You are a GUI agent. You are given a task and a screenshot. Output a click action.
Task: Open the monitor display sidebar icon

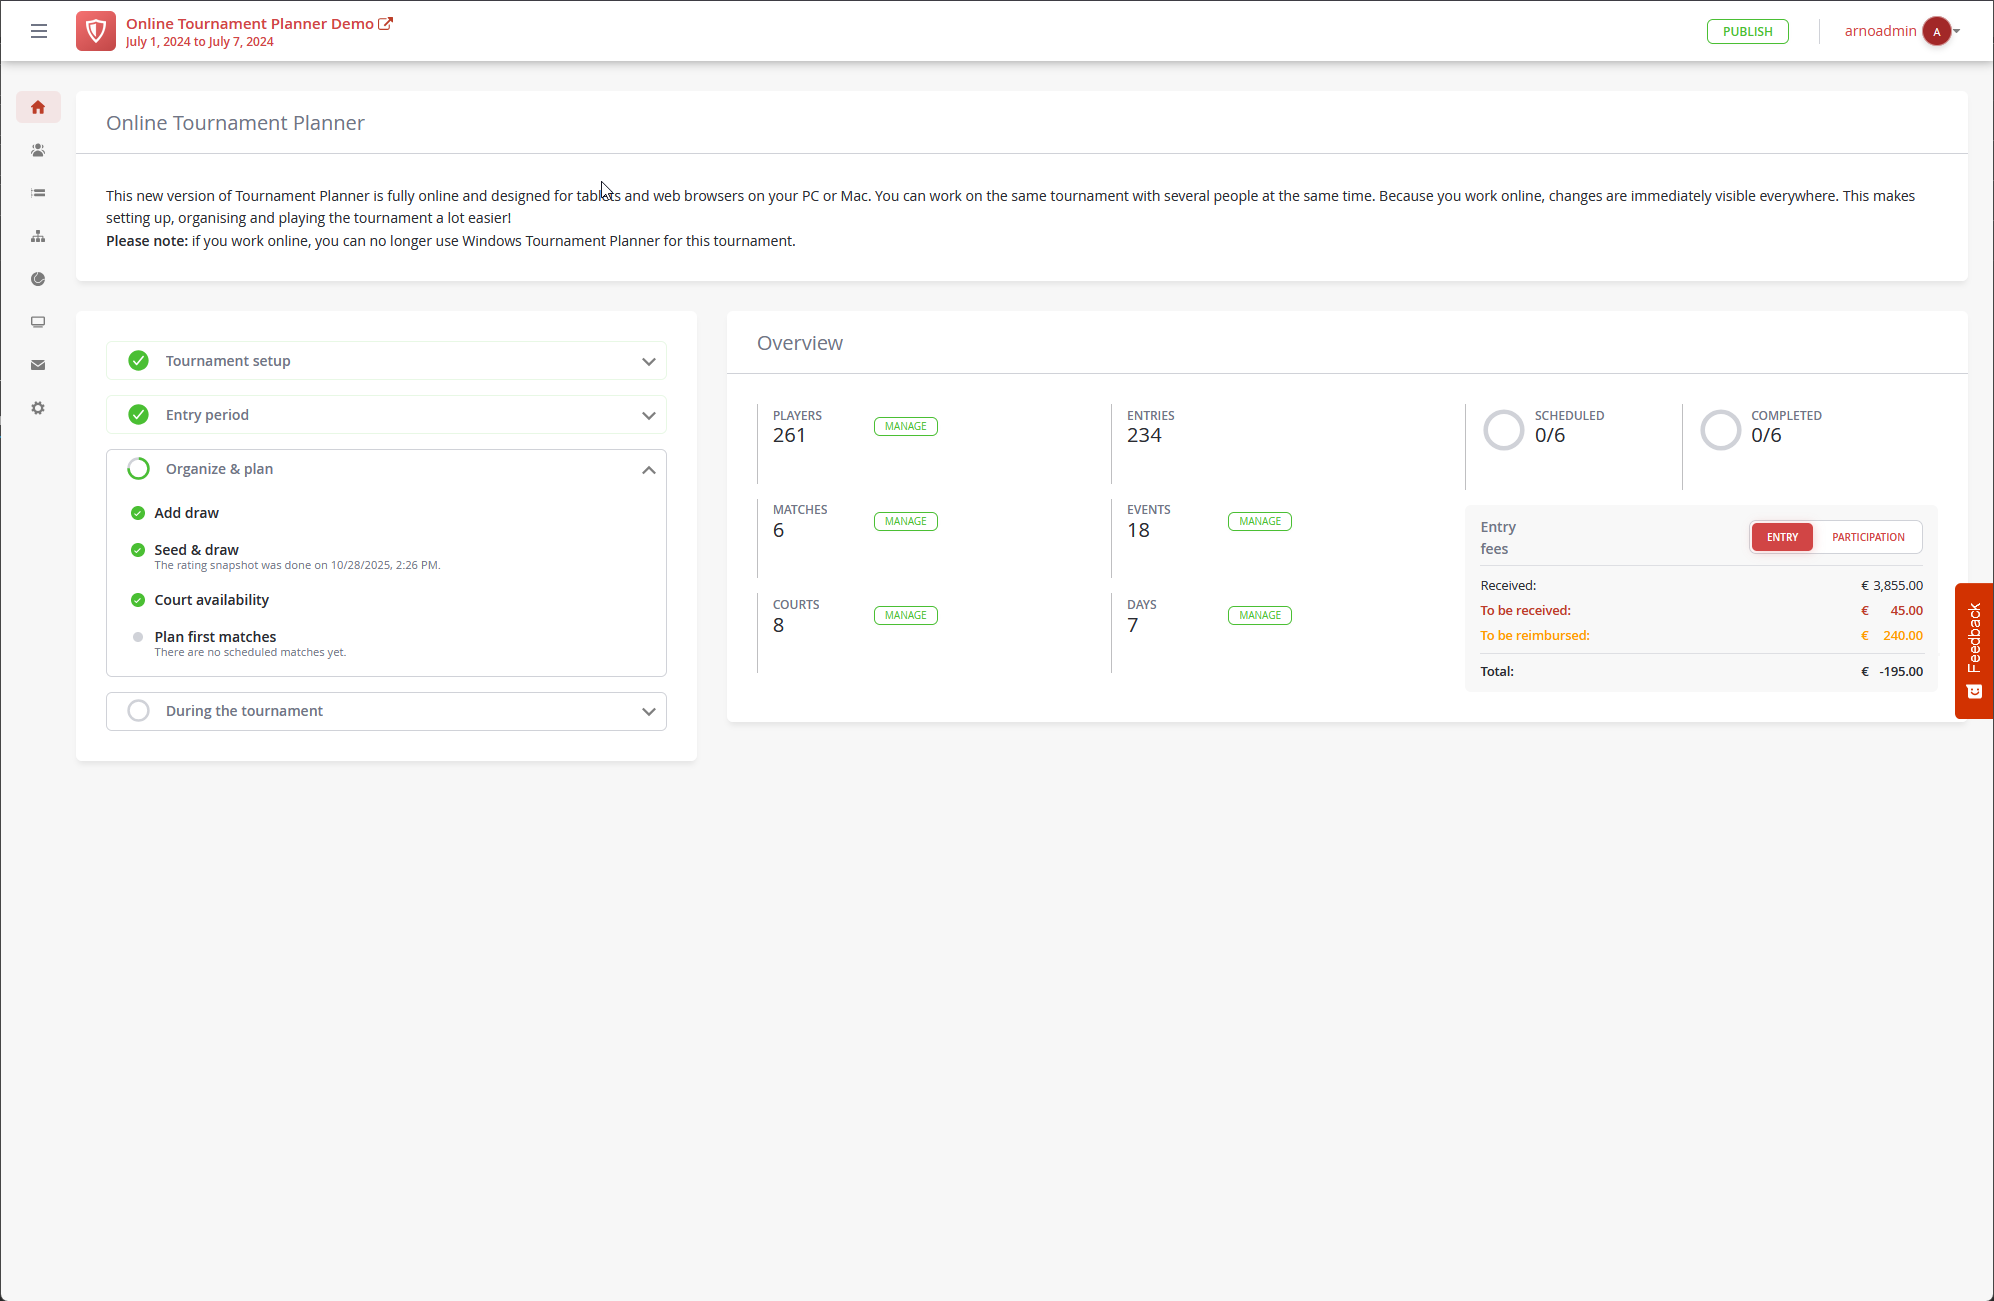(x=38, y=322)
